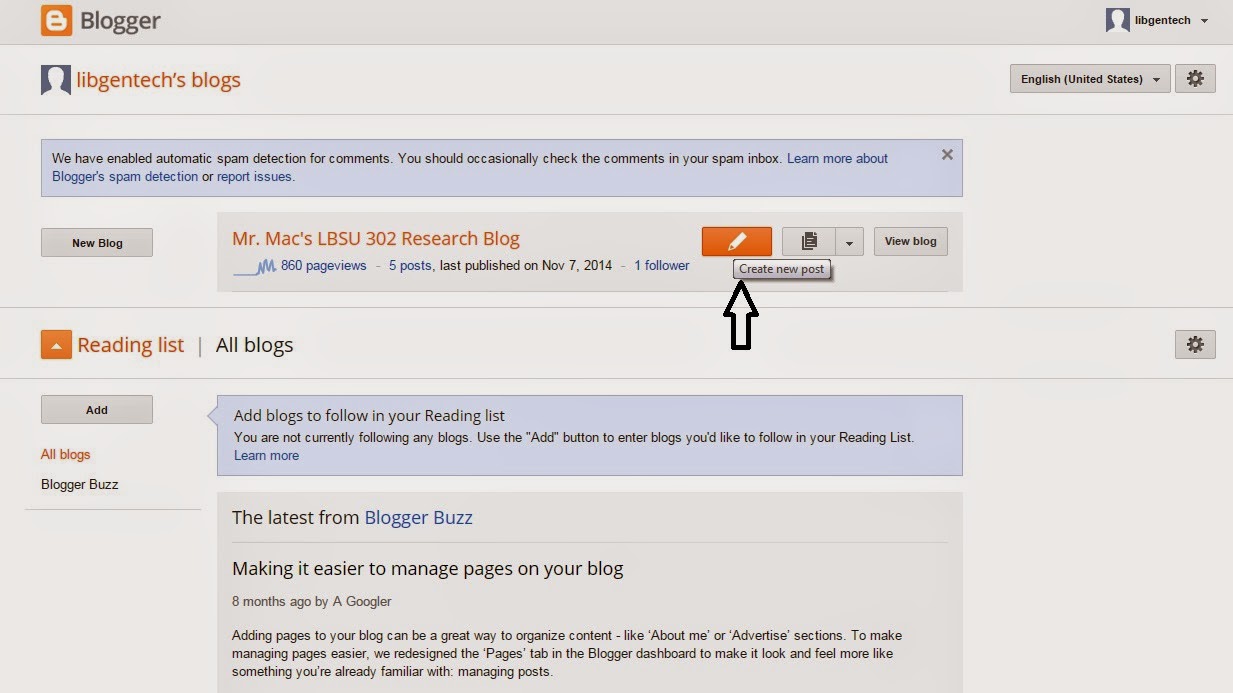Click the New Blog button
Screen dimensions: 1233x693
point(97,243)
